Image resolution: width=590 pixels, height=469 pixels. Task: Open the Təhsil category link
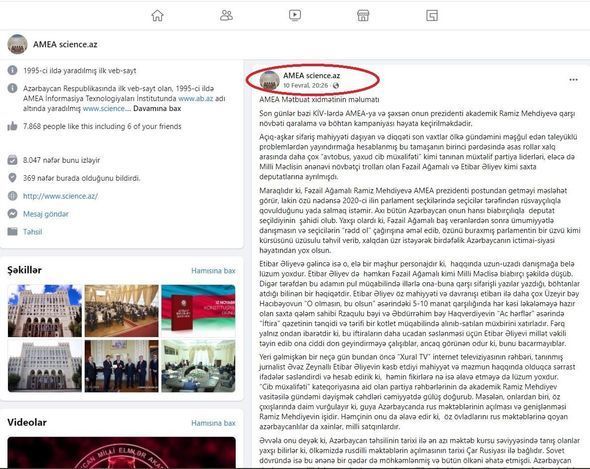coord(33,231)
